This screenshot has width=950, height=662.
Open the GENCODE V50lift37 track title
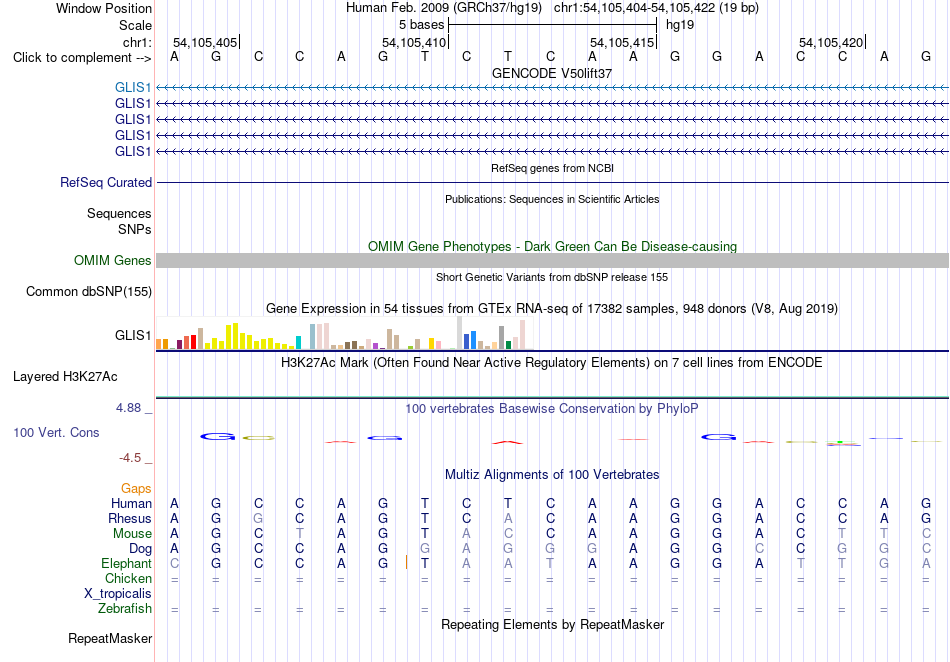point(552,73)
